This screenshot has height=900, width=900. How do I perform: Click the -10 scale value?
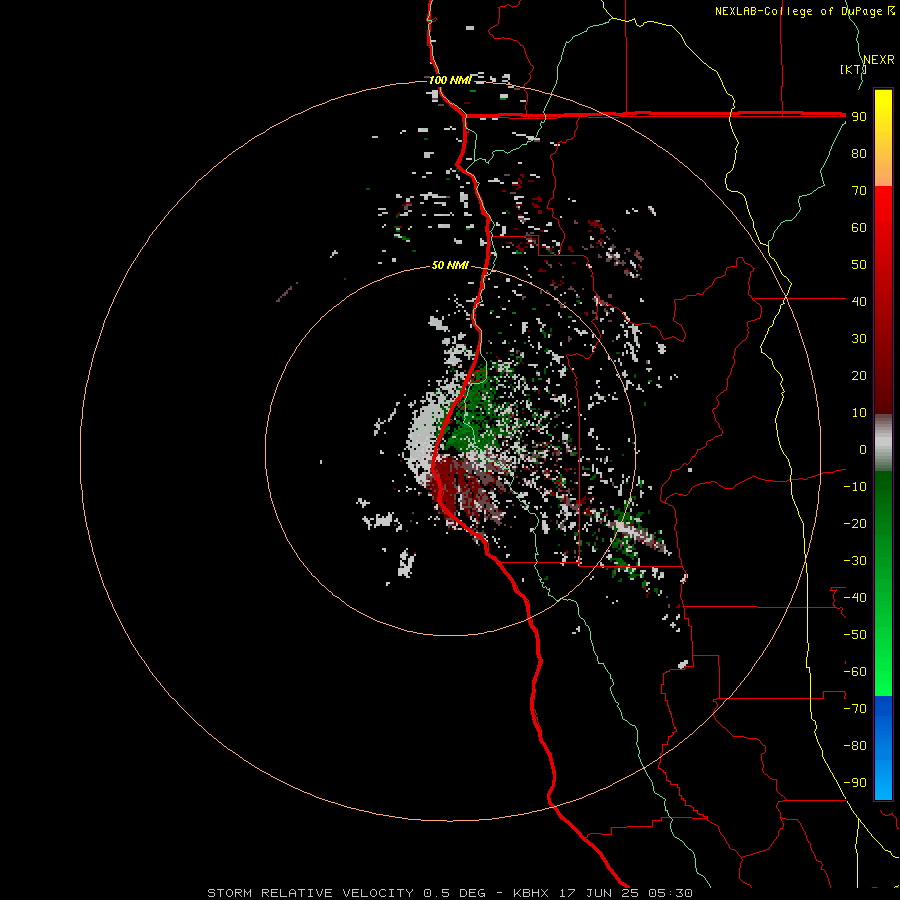click(x=855, y=487)
